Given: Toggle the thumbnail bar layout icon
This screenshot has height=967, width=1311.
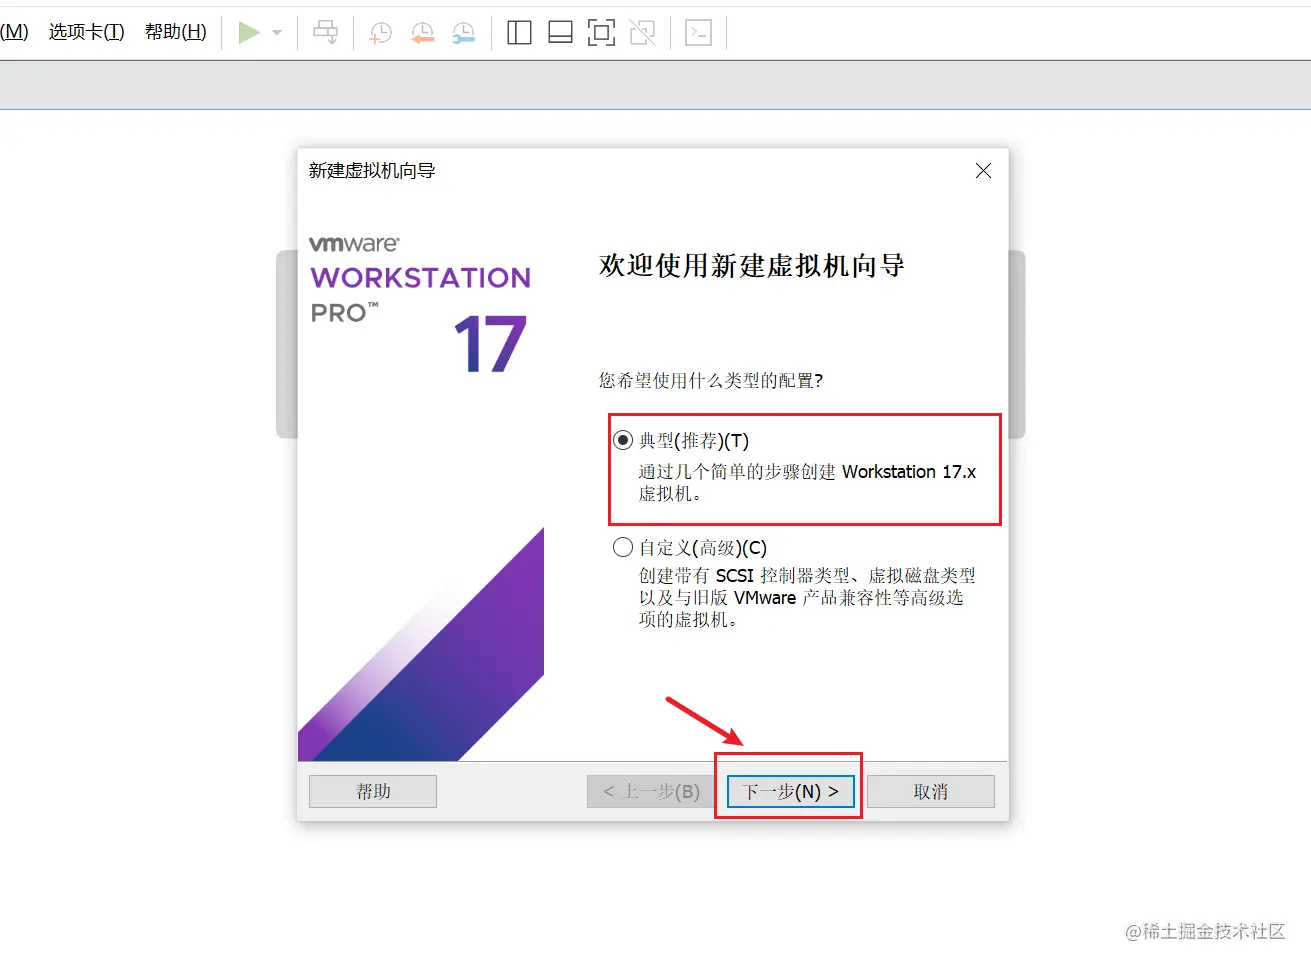Looking at the screenshot, I should 560,33.
